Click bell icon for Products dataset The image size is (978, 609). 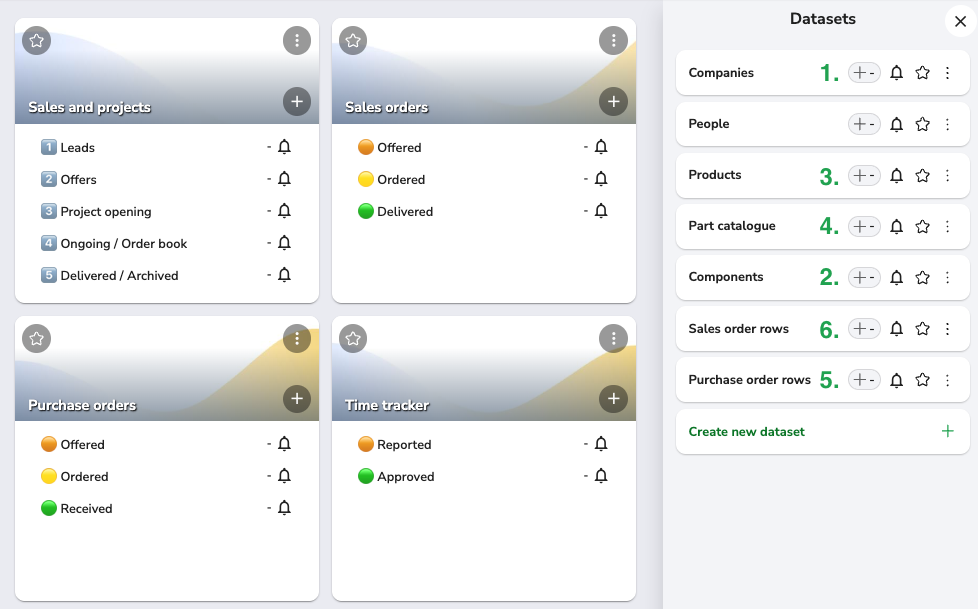pos(896,175)
